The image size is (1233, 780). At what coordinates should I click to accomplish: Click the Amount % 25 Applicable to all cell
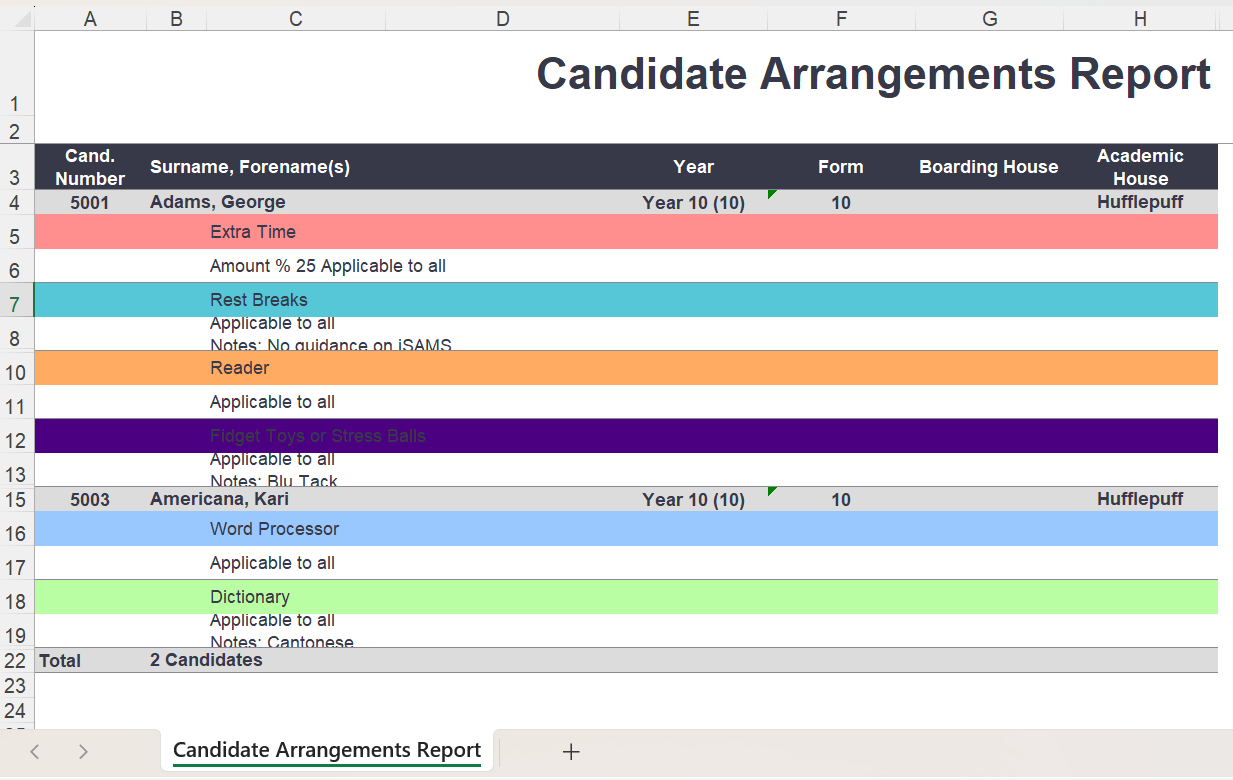point(328,266)
